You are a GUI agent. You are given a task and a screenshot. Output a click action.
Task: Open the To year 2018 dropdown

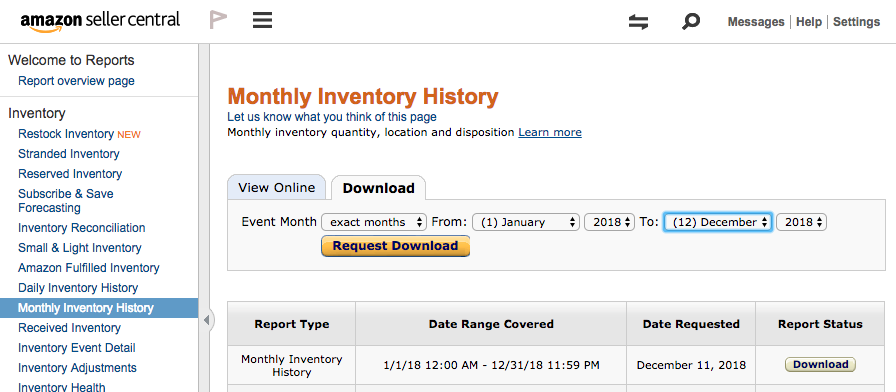pyautogui.click(x=801, y=222)
